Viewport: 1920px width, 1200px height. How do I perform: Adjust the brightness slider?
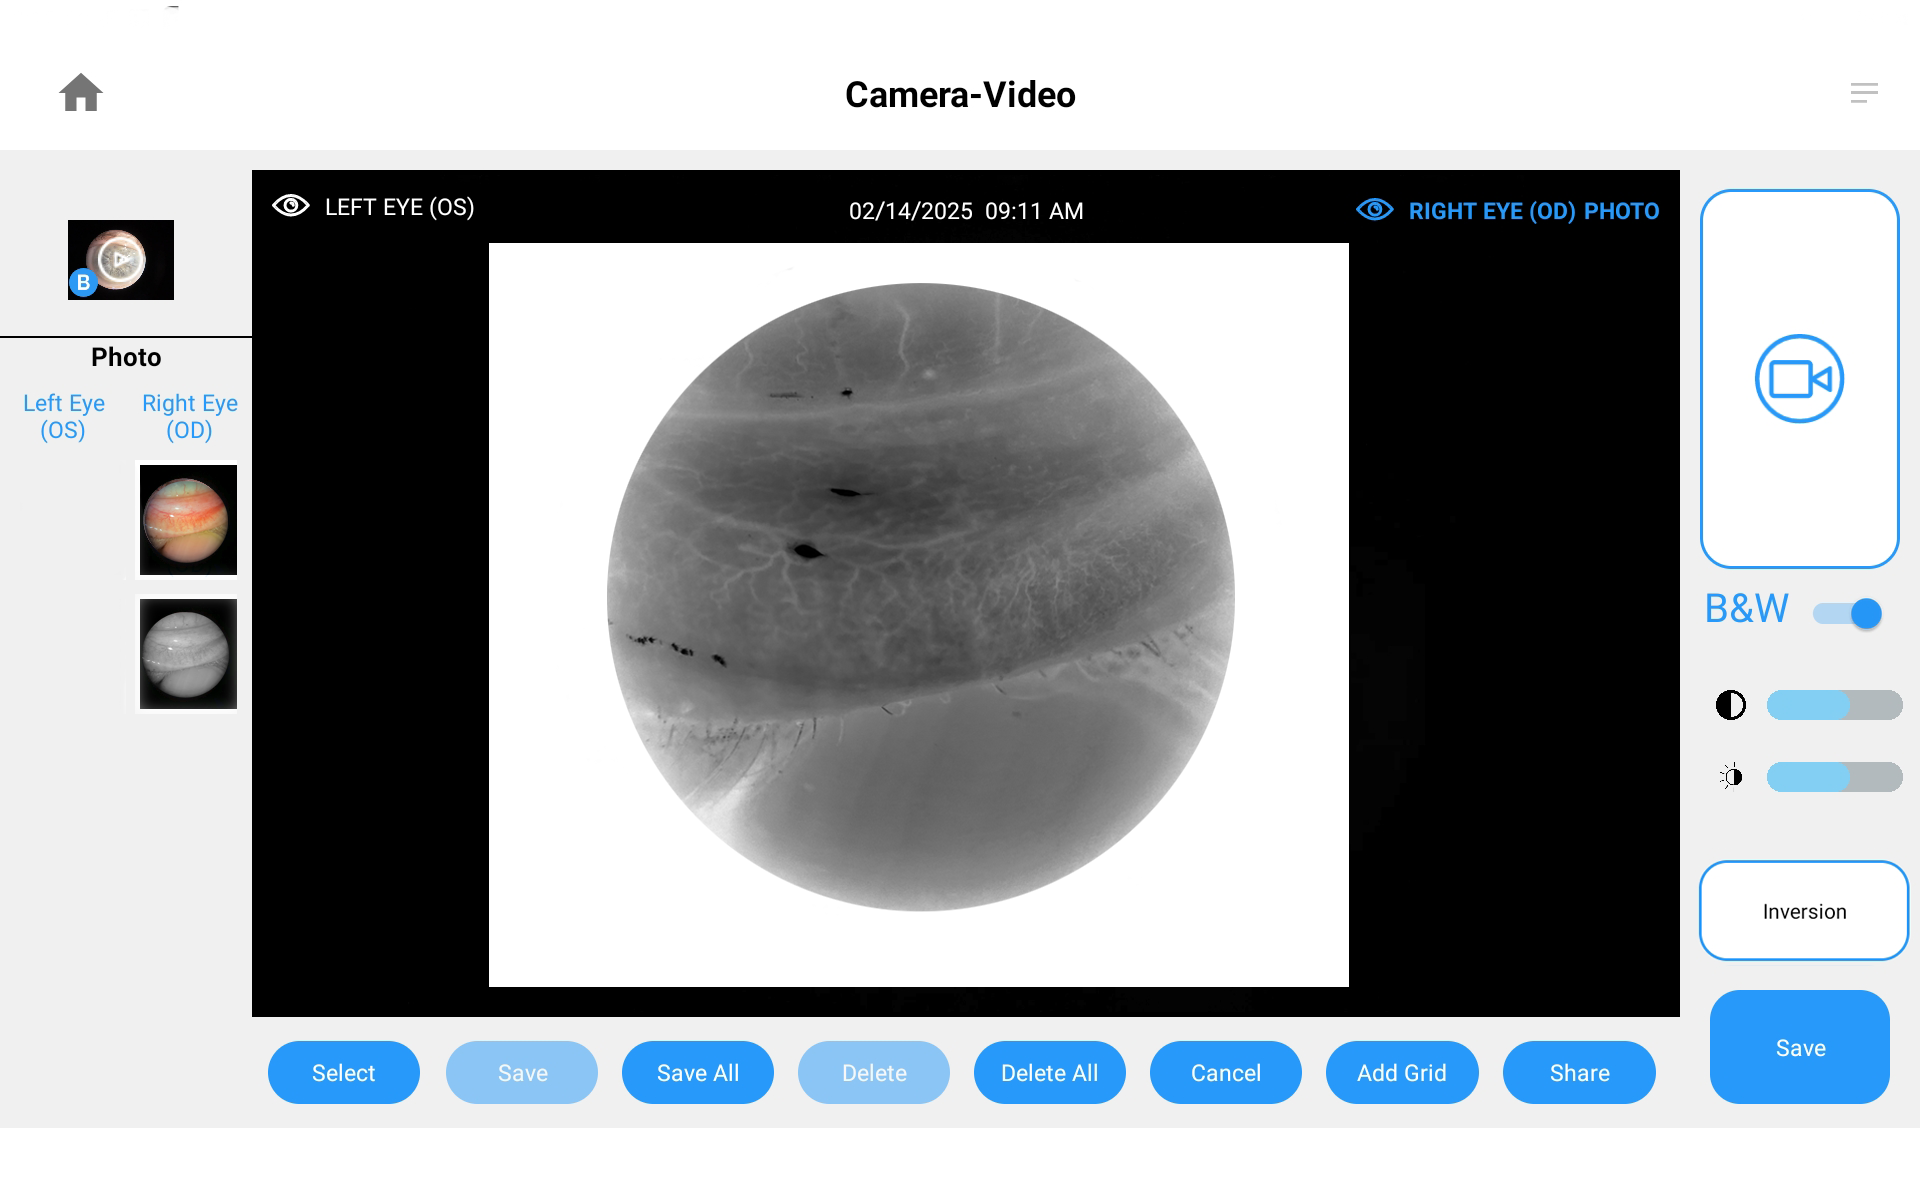click(1834, 777)
